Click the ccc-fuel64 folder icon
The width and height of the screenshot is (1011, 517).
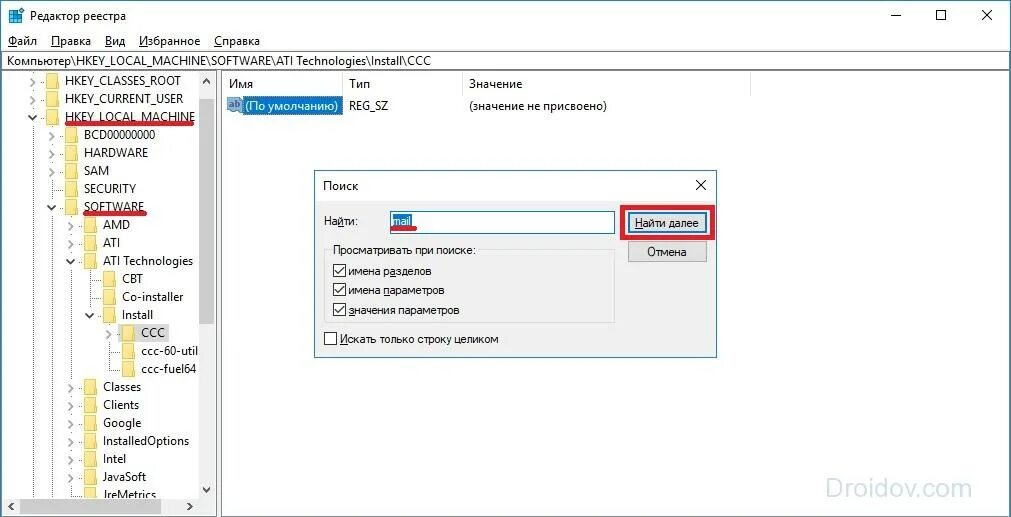tap(129, 369)
